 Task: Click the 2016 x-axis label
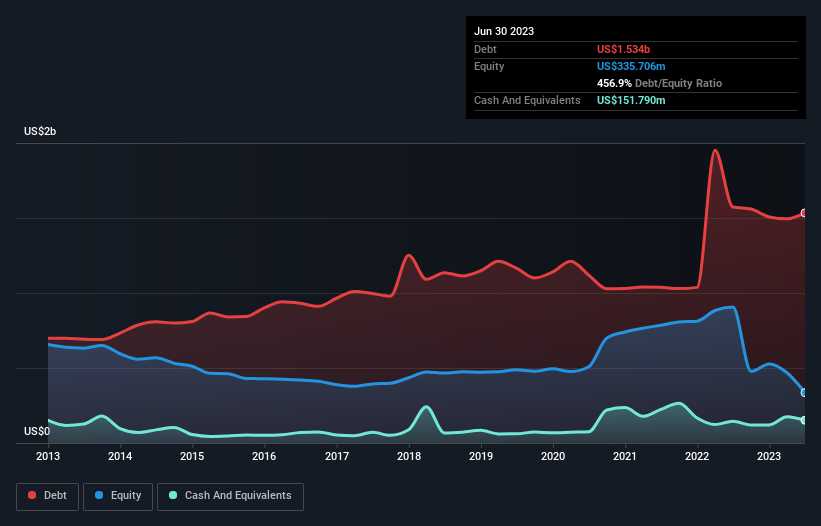point(264,456)
